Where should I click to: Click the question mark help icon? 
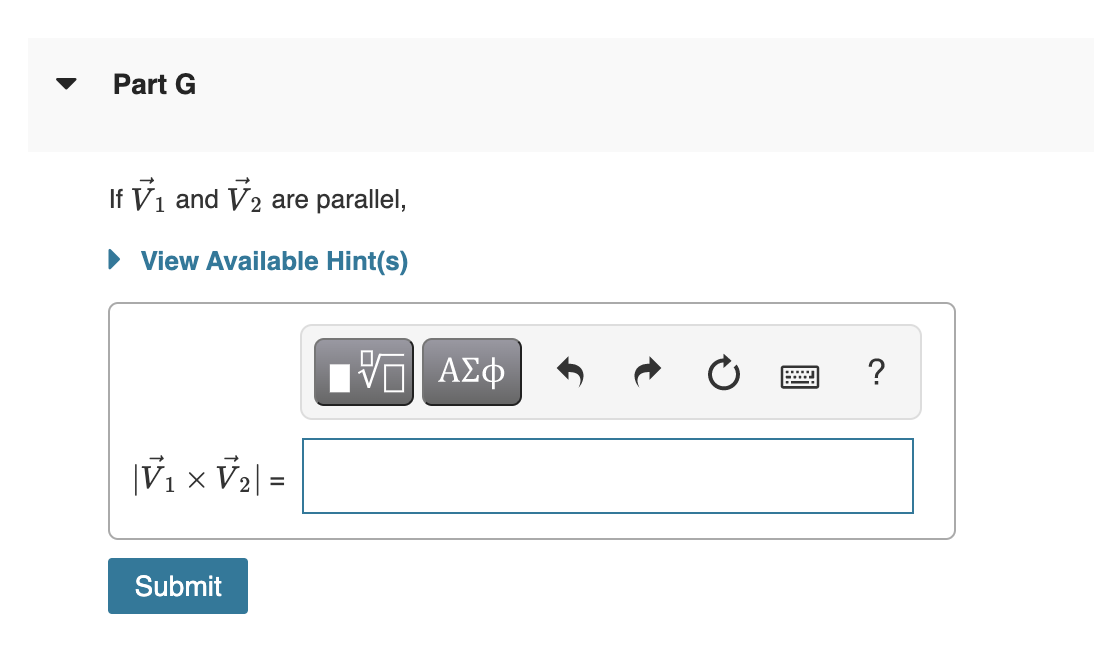pos(877,373)
